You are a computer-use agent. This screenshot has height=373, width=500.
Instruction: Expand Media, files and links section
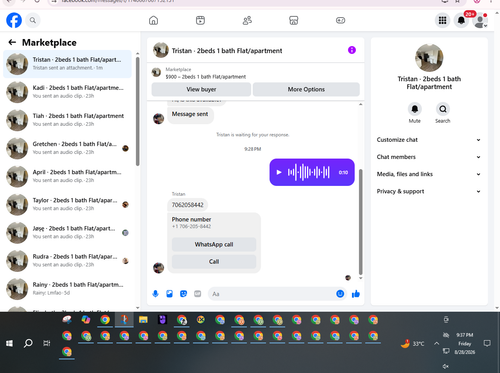point(429,174)
